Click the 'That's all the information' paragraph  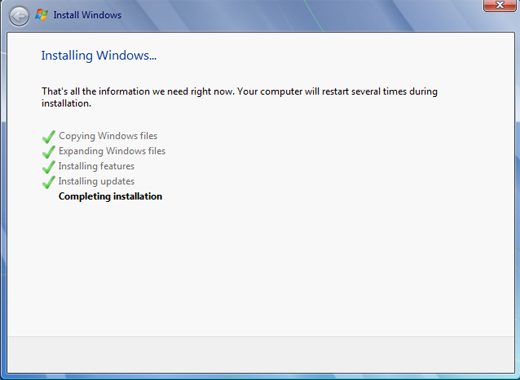[x=239, y=97]
